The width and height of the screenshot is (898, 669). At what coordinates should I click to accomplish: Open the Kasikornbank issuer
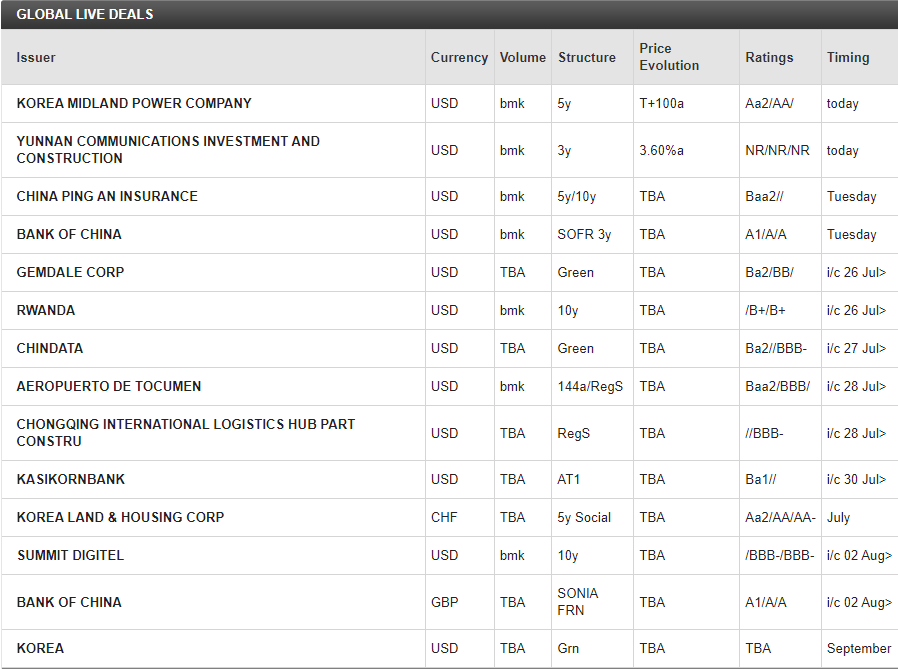70,479
